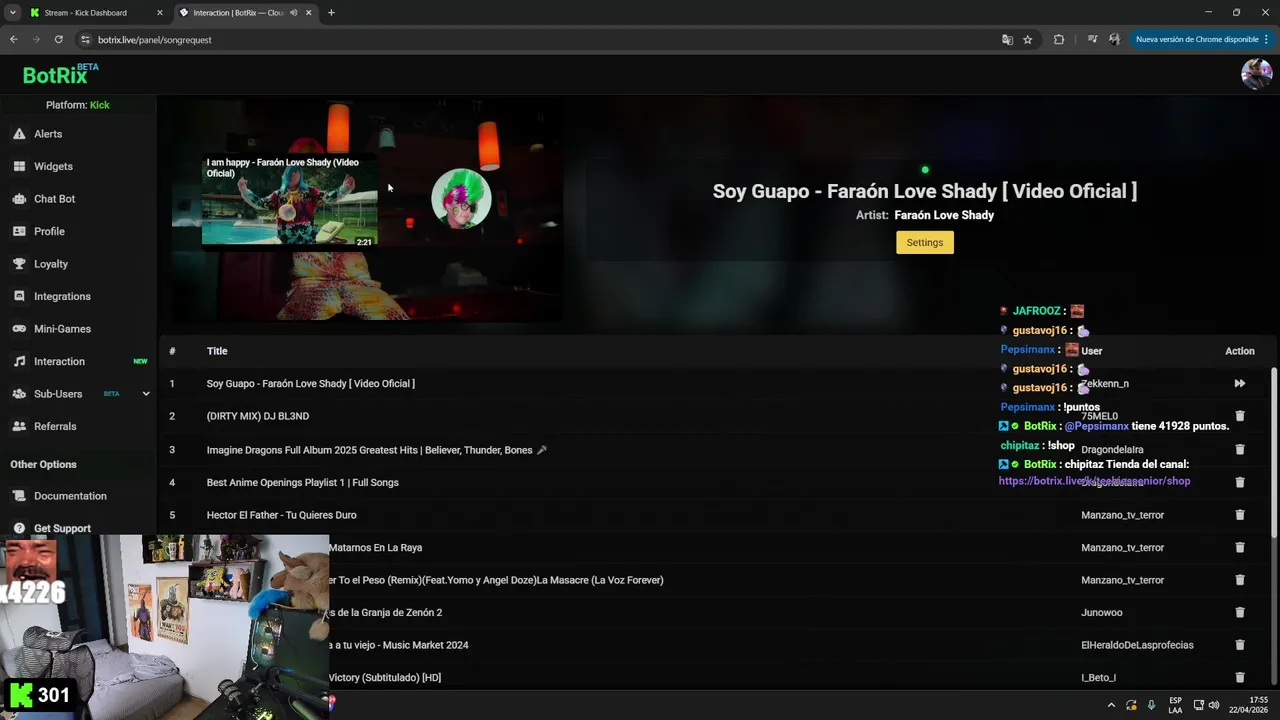Click the Loyalty trophy icon
This screenshot has height=720, width=1280.
[x=19, y=264]
